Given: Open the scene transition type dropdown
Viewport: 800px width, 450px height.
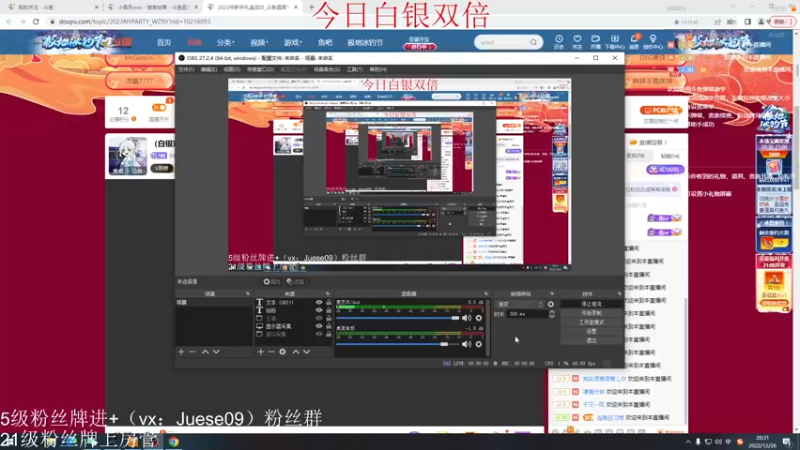Looking at the screenshot, I should tap(520, 304).
